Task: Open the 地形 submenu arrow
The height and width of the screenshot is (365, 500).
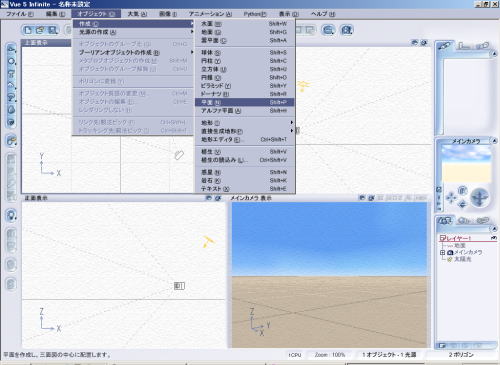Action: pyautogui.click(x=292, y=123)
